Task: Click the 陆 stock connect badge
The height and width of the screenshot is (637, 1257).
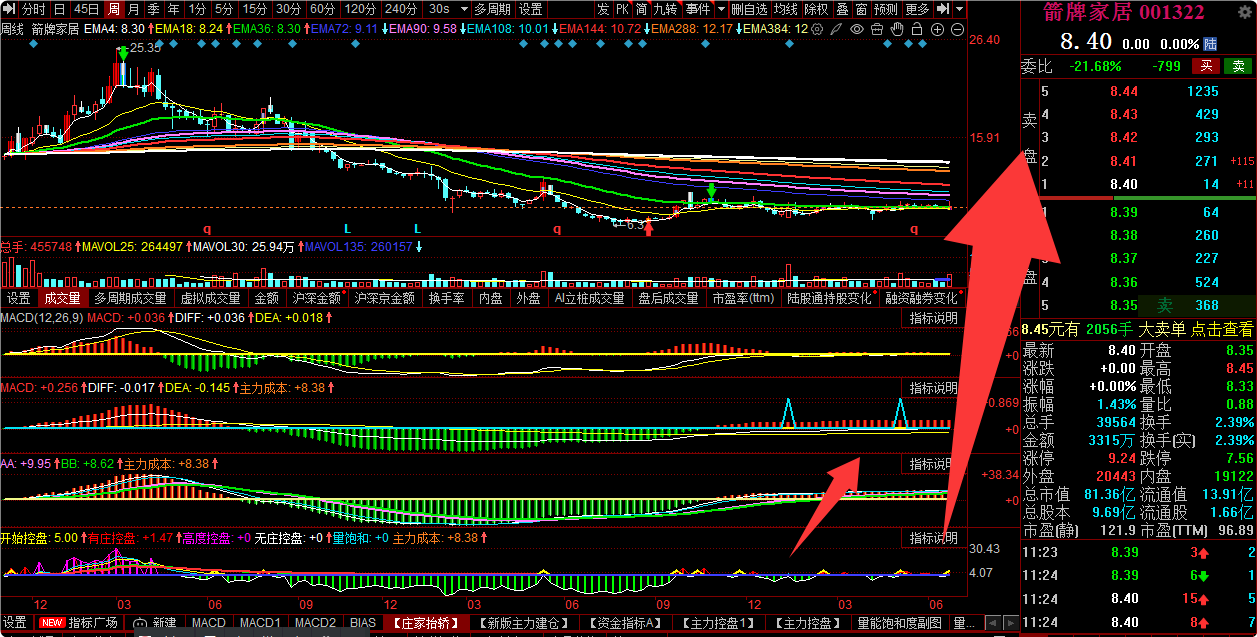Action: coord(1210,44)
